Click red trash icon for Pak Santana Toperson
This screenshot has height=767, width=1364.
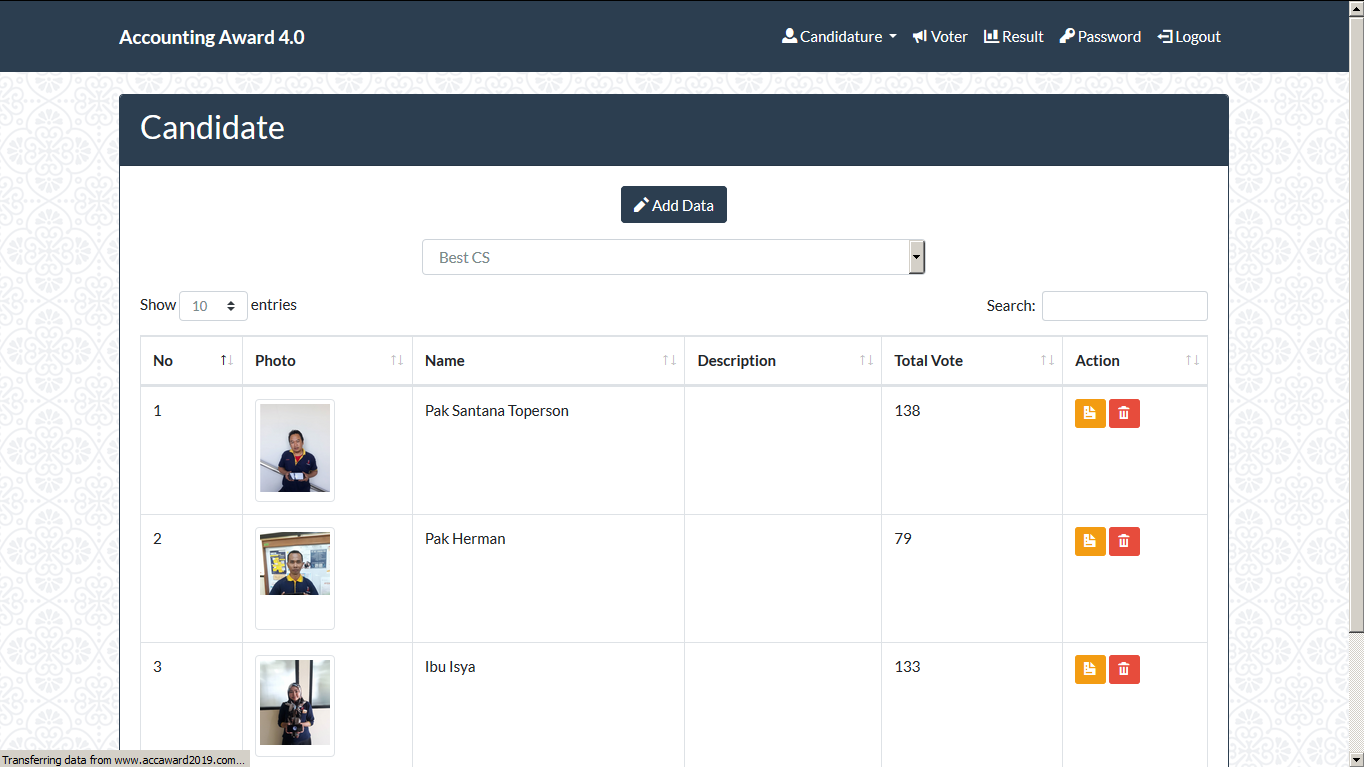1124,413
